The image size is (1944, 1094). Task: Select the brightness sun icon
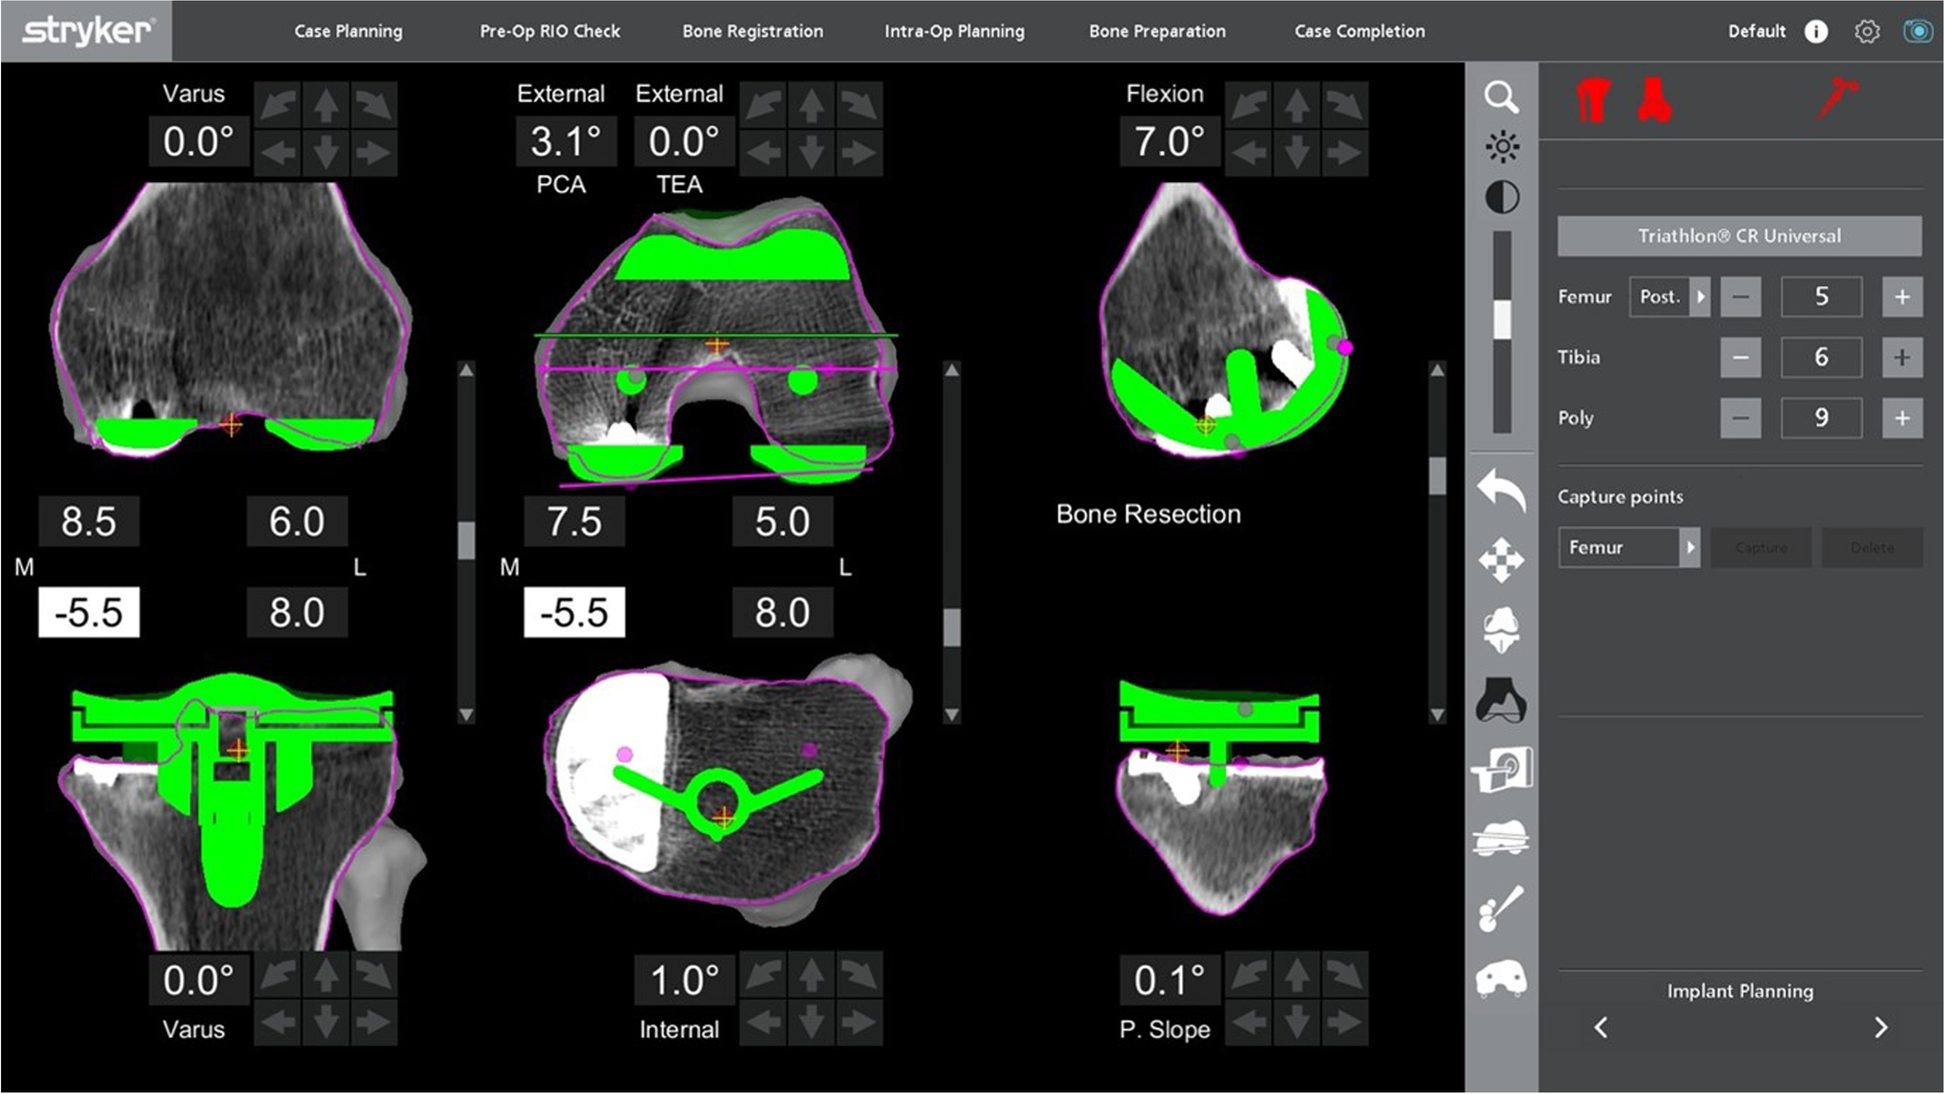pyautogui.click(x=1501, y=147)
